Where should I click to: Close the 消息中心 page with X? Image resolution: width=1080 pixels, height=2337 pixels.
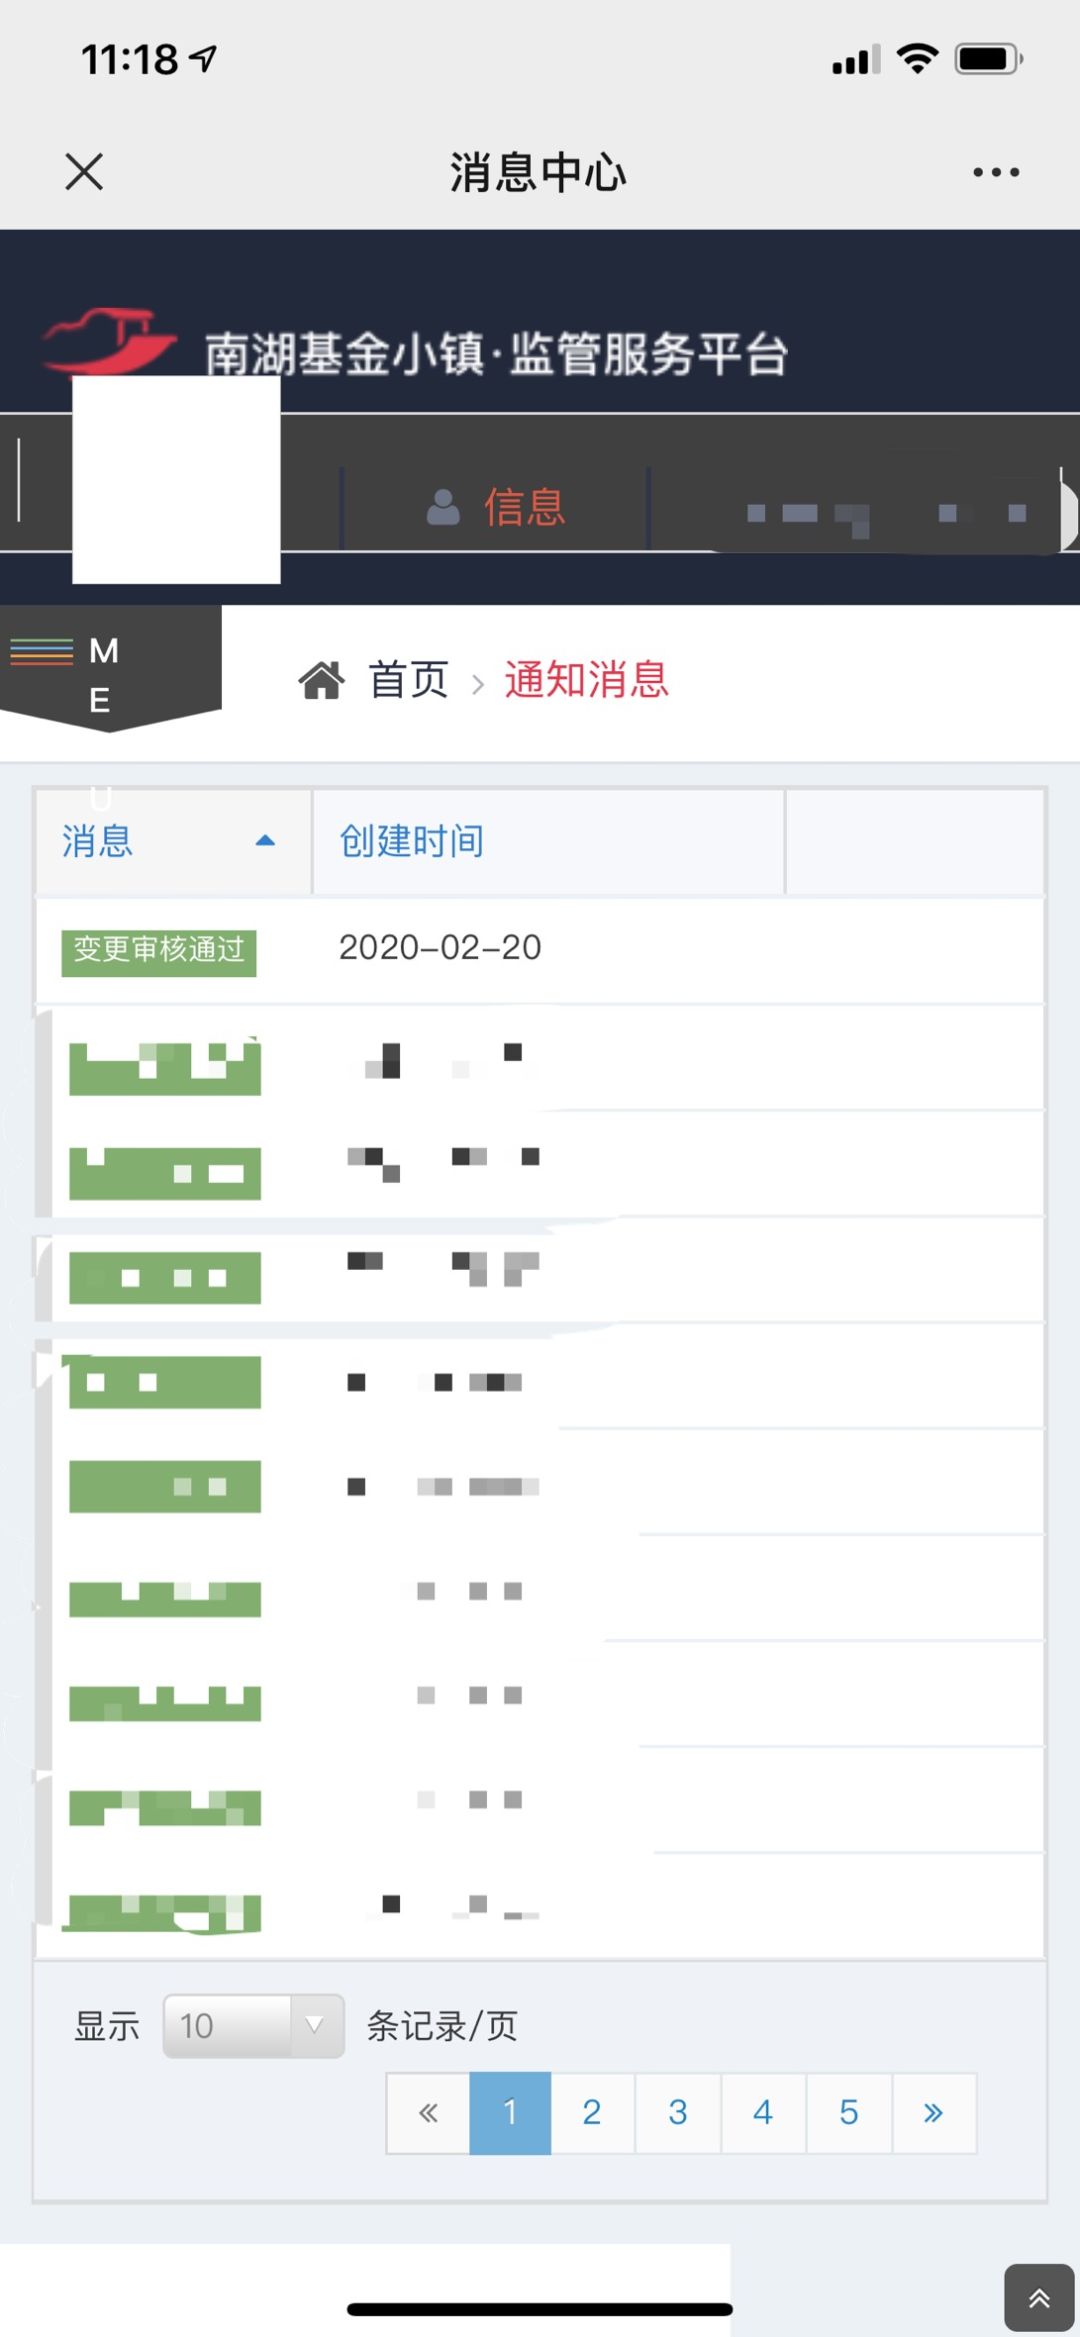point(84,172)
